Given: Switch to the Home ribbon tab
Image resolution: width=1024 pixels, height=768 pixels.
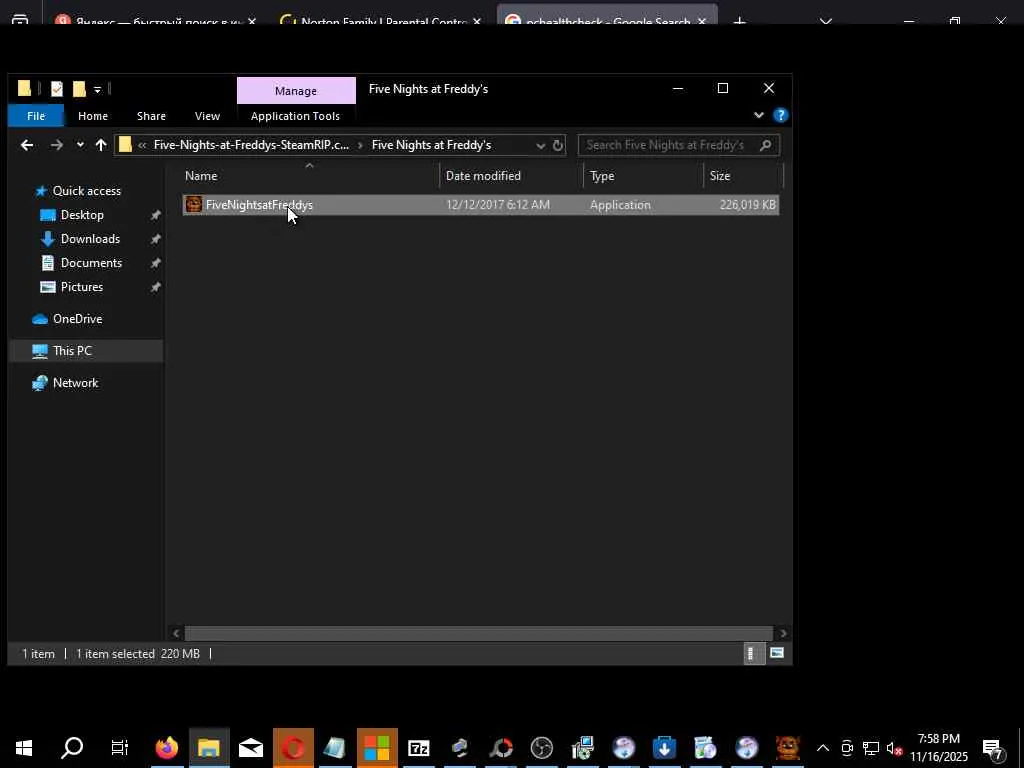Looking at the screenshot, I should pyautogui.click(x=93, y=116).
